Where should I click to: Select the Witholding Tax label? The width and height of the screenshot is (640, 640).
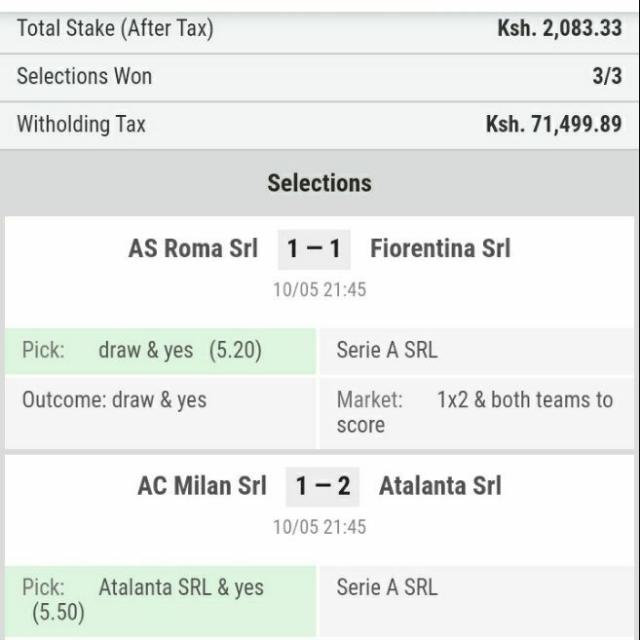pyautogui.click(x=81, y=124)
